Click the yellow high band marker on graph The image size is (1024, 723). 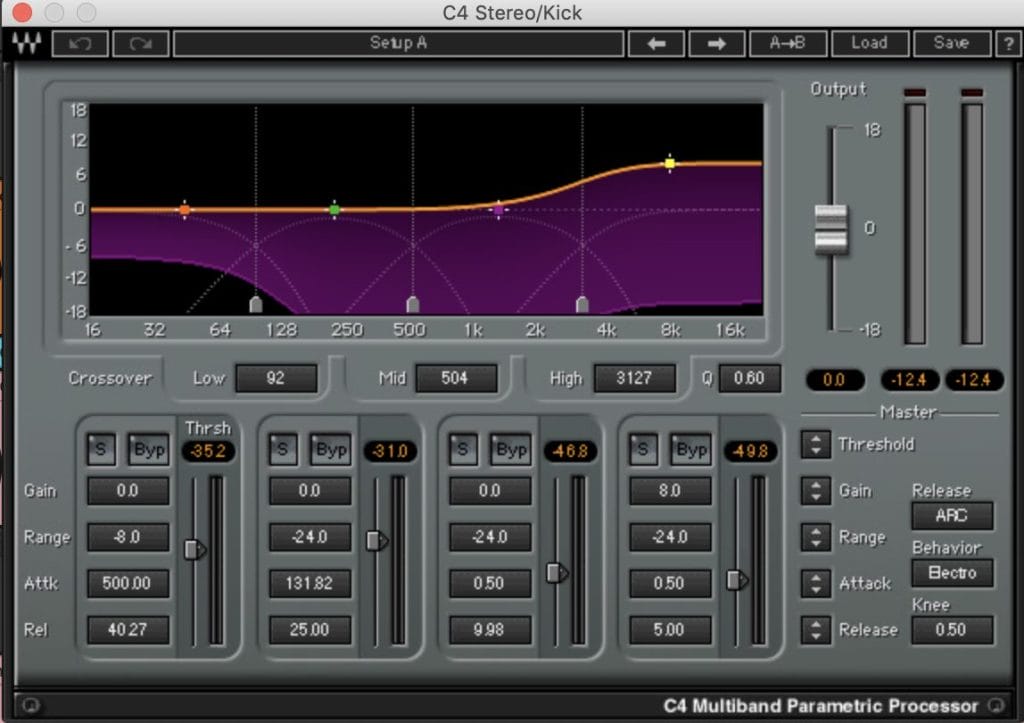(x=670, y=162)
